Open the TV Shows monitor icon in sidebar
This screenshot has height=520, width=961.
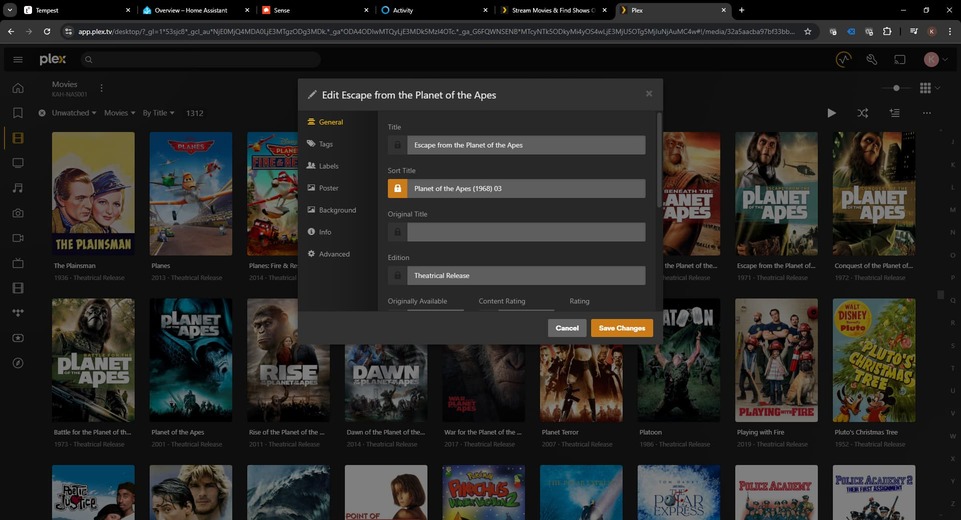(x=18, y=163)
